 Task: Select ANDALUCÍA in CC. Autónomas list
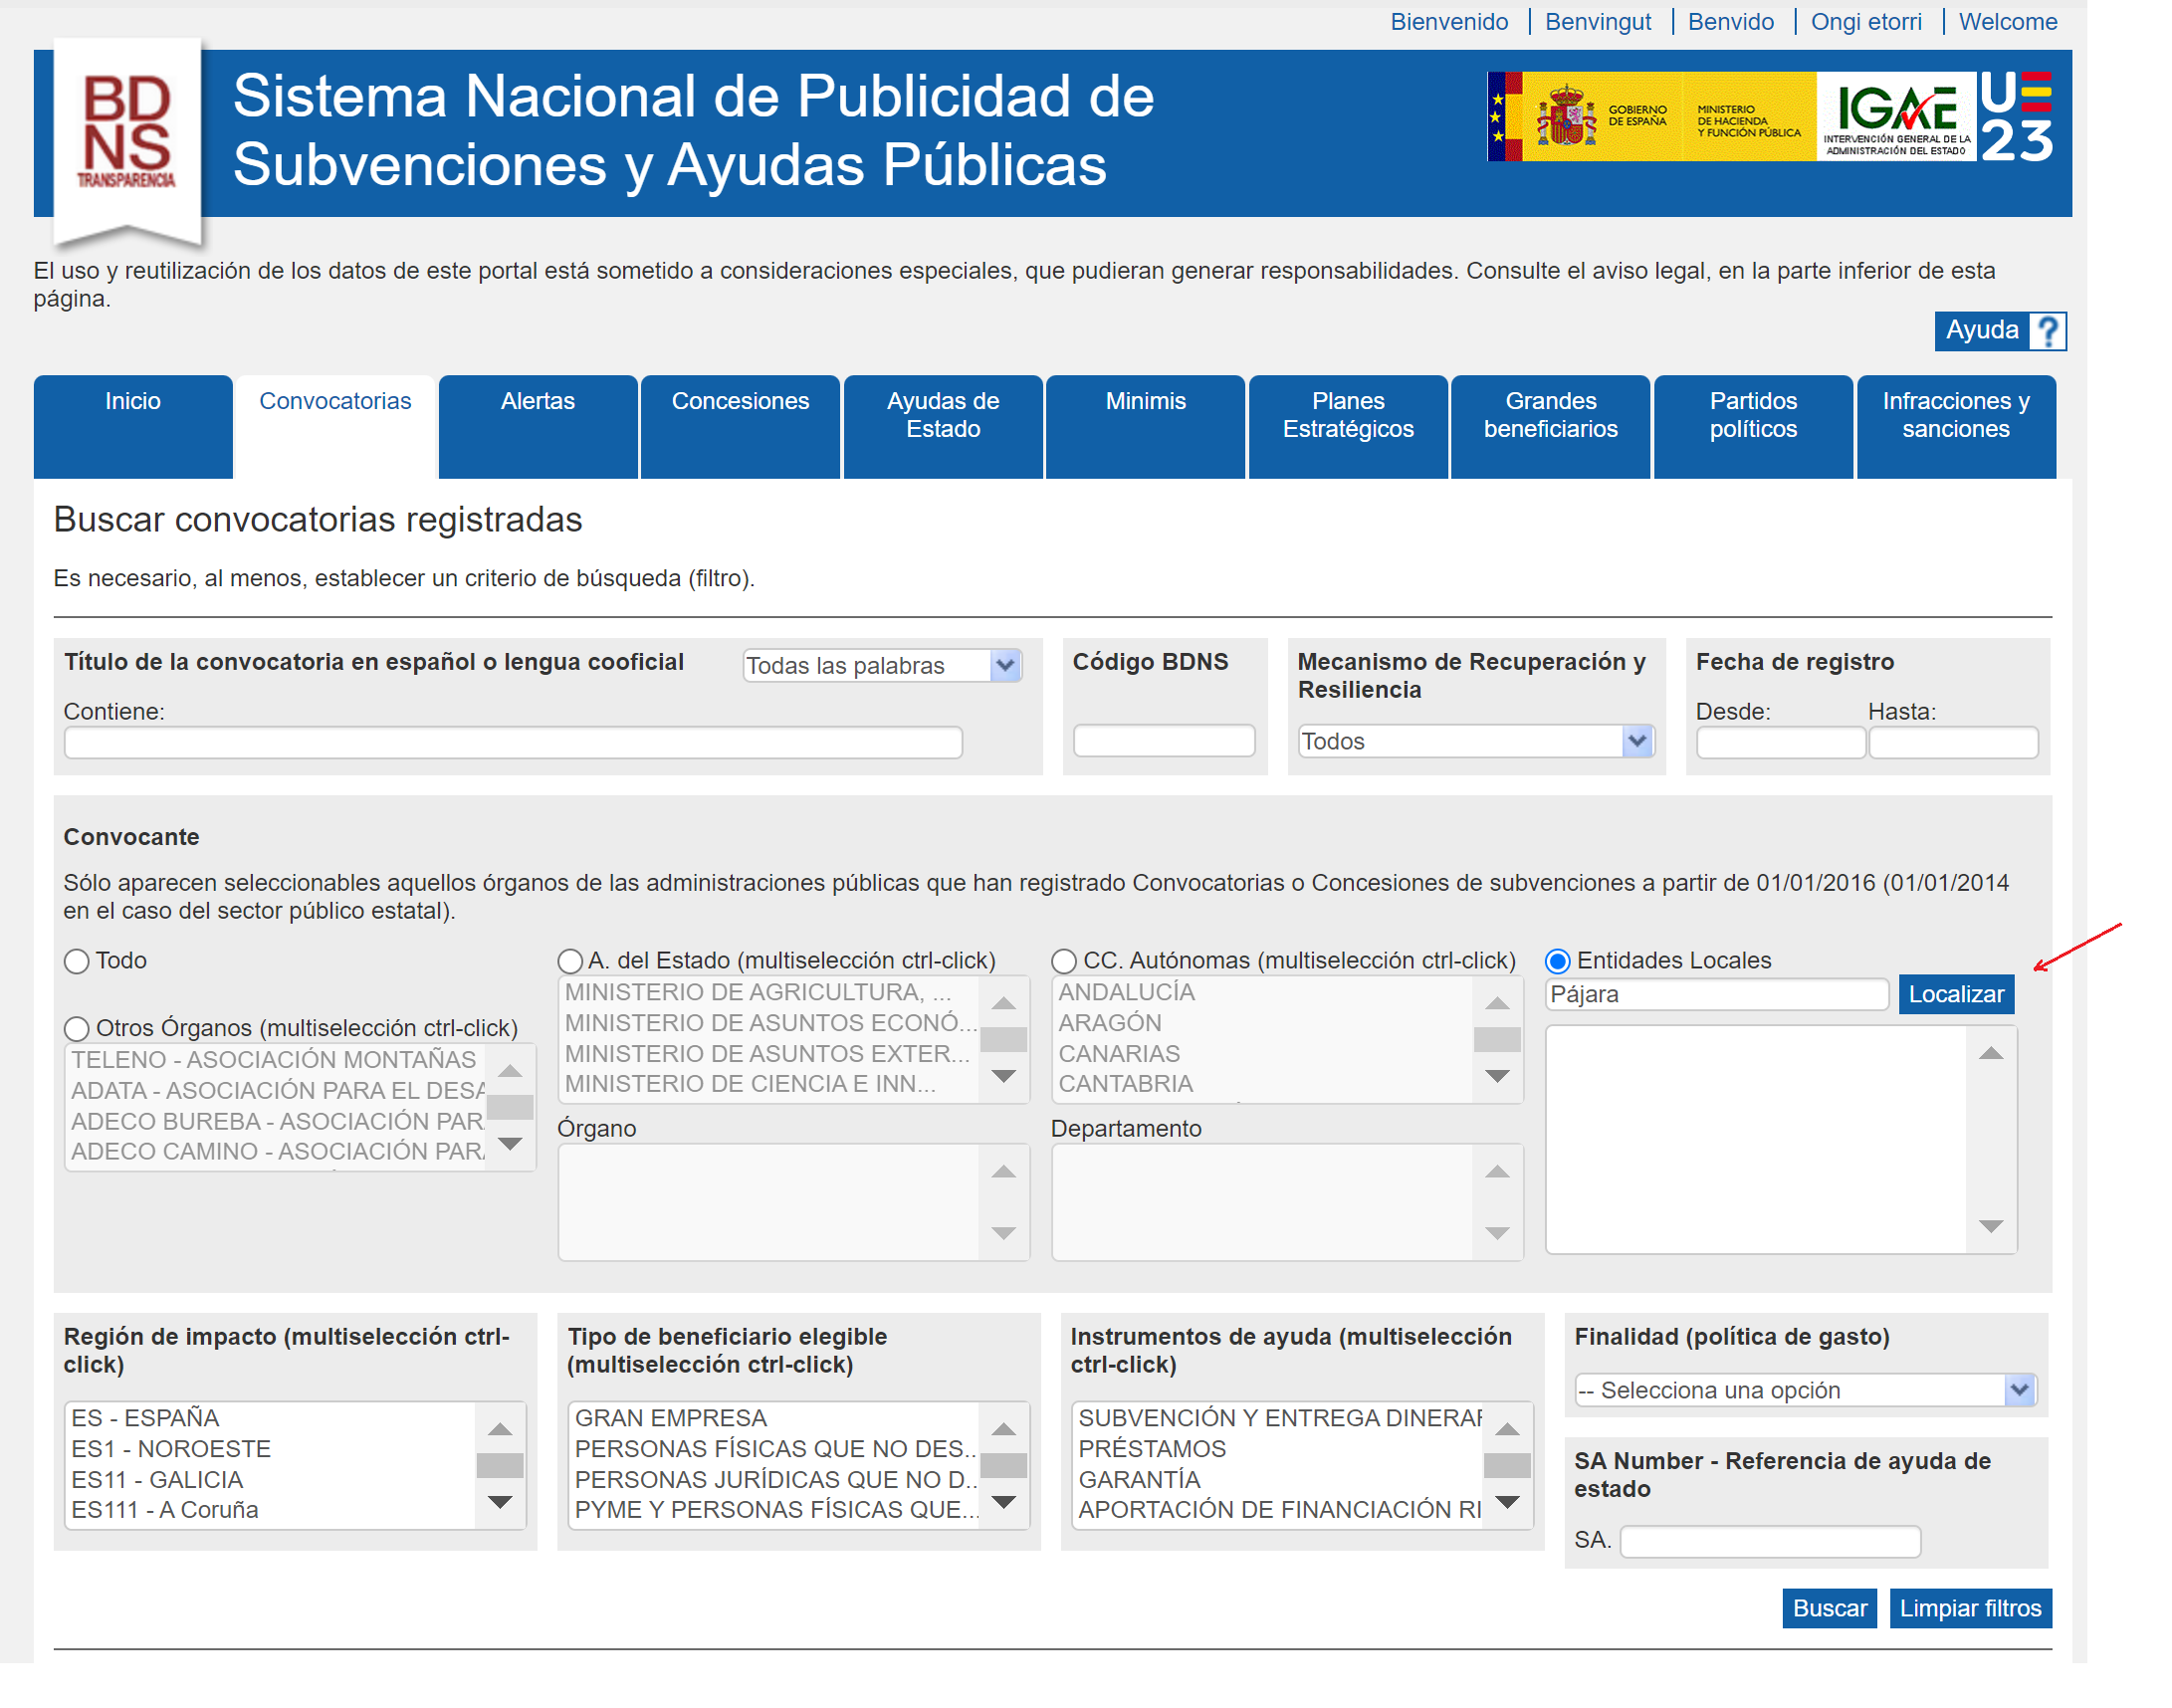[1127, 992]
